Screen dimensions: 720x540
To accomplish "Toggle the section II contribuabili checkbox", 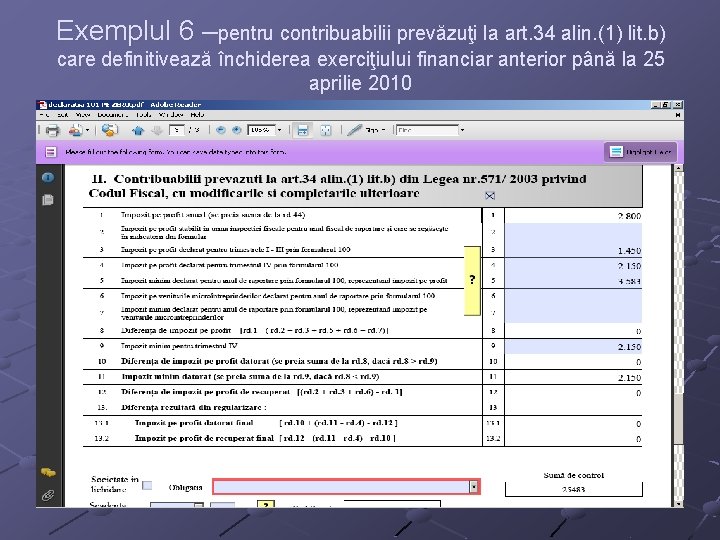I will [490, 196].
